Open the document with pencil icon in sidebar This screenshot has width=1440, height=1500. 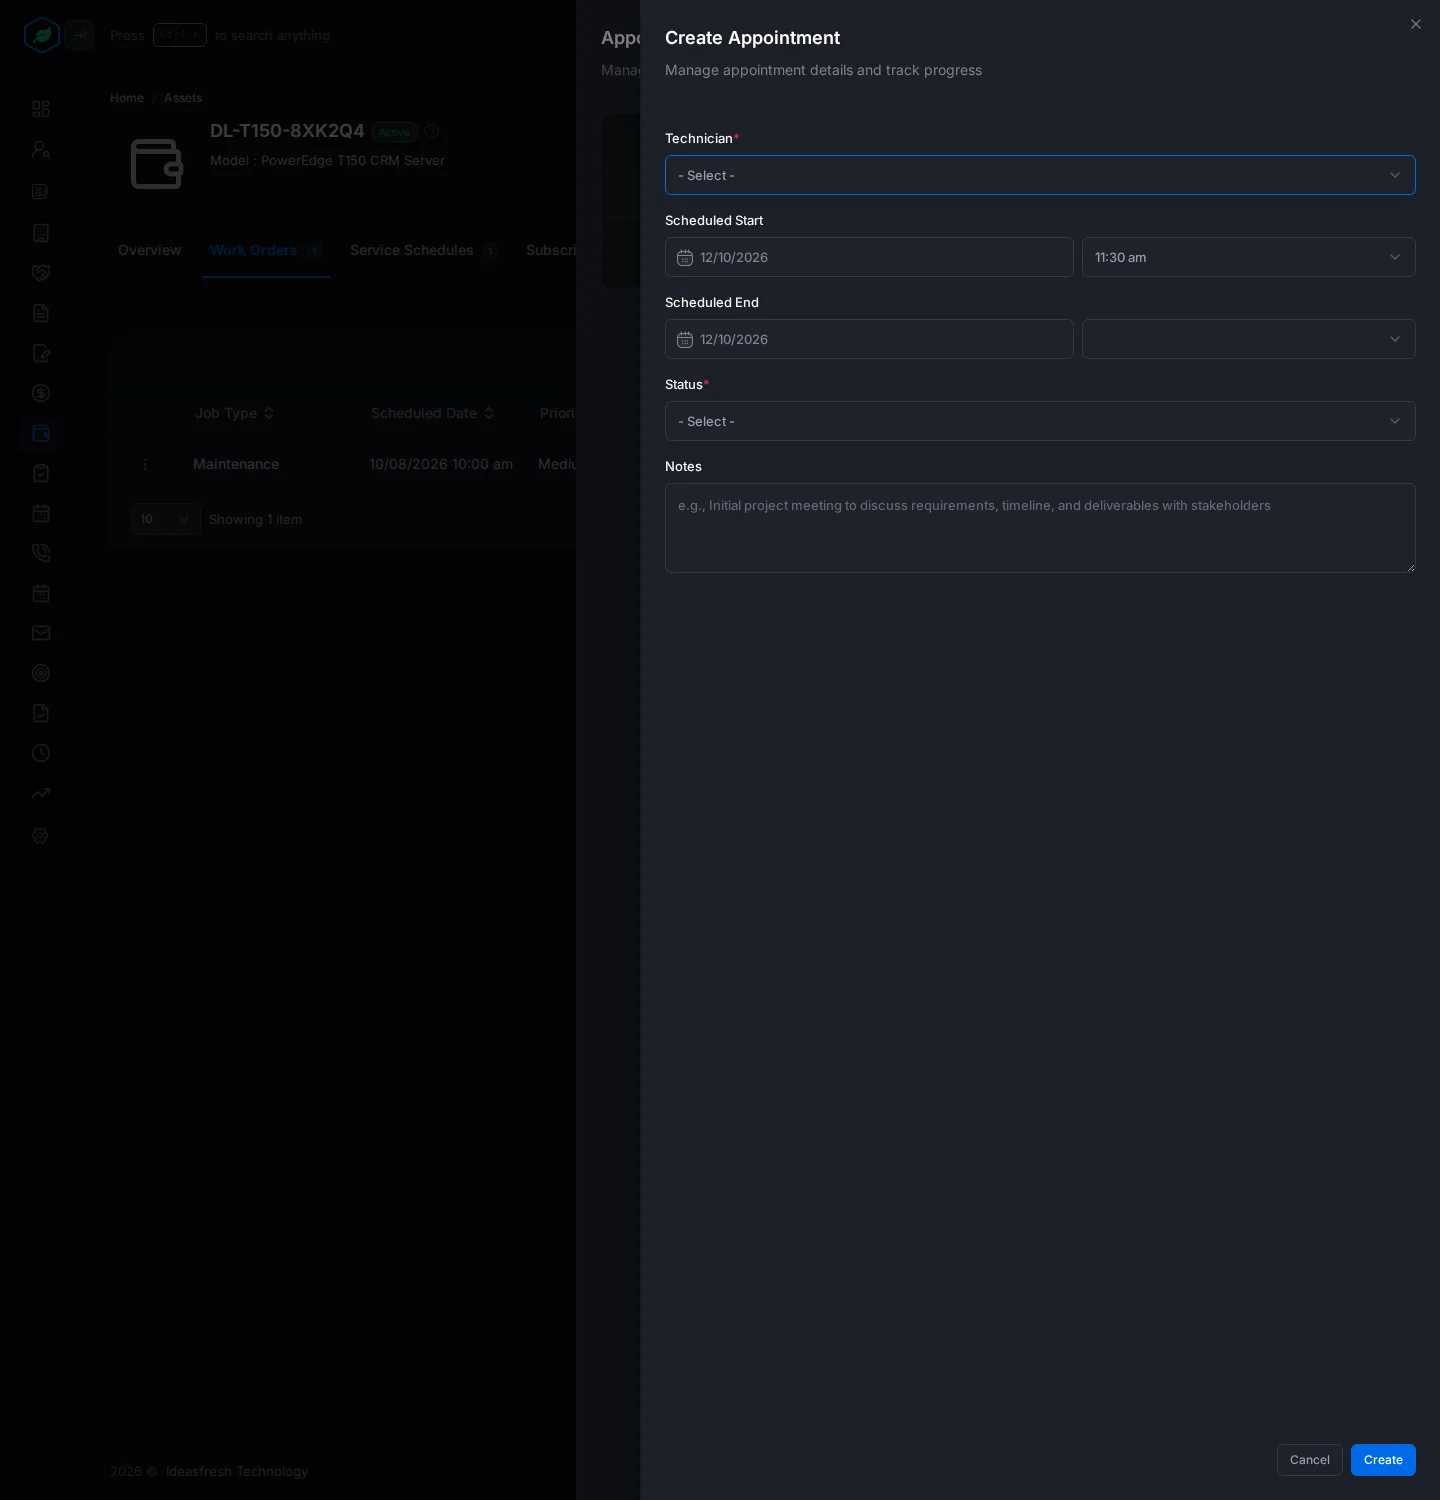pyautogui.click(x=41, y=353)
